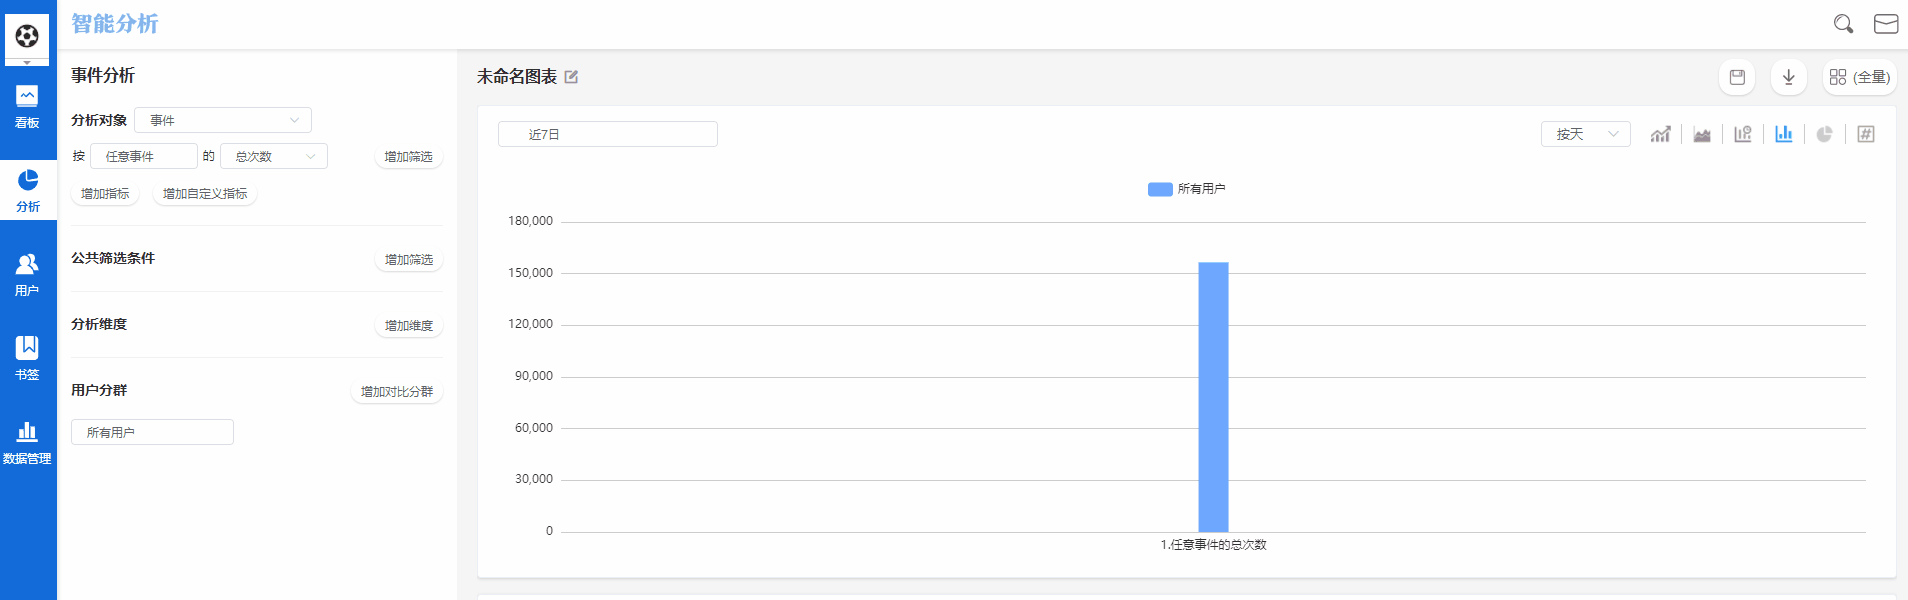Click the 近7日 date range field
Image resolution: width=1908 pixels, height=600 pixels.
607,134
